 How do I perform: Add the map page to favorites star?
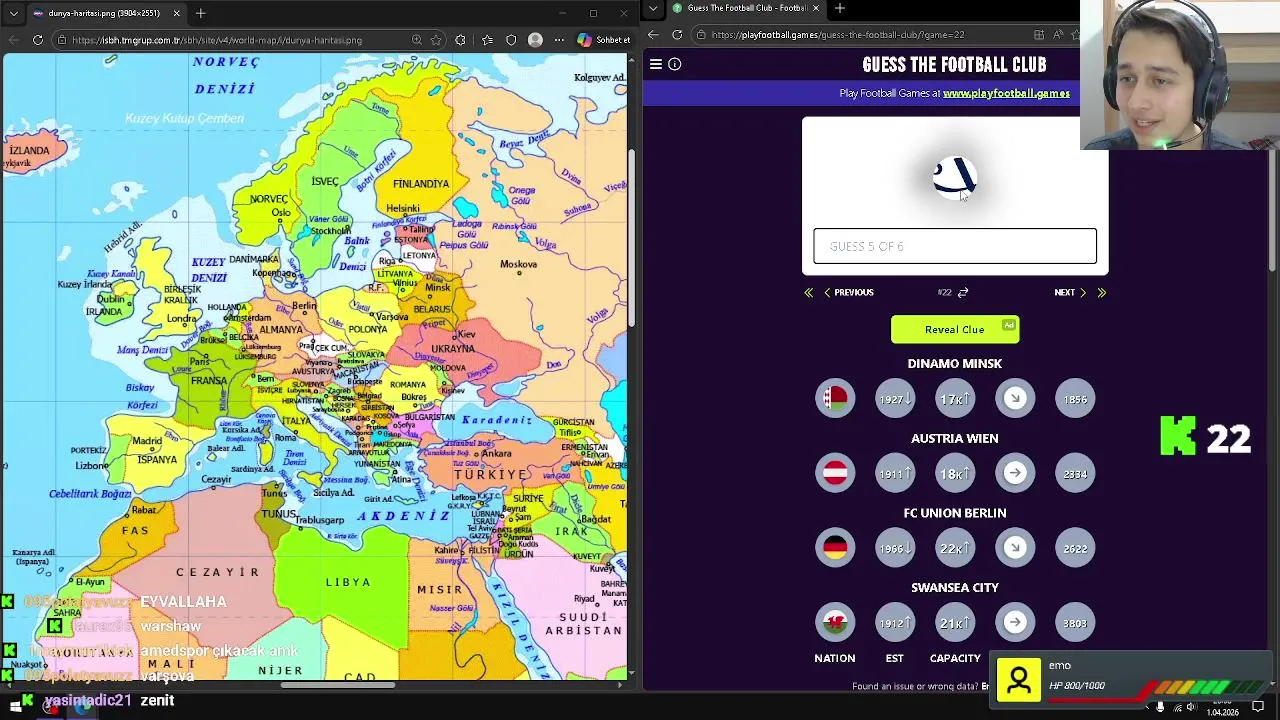[x=436, y=40]
